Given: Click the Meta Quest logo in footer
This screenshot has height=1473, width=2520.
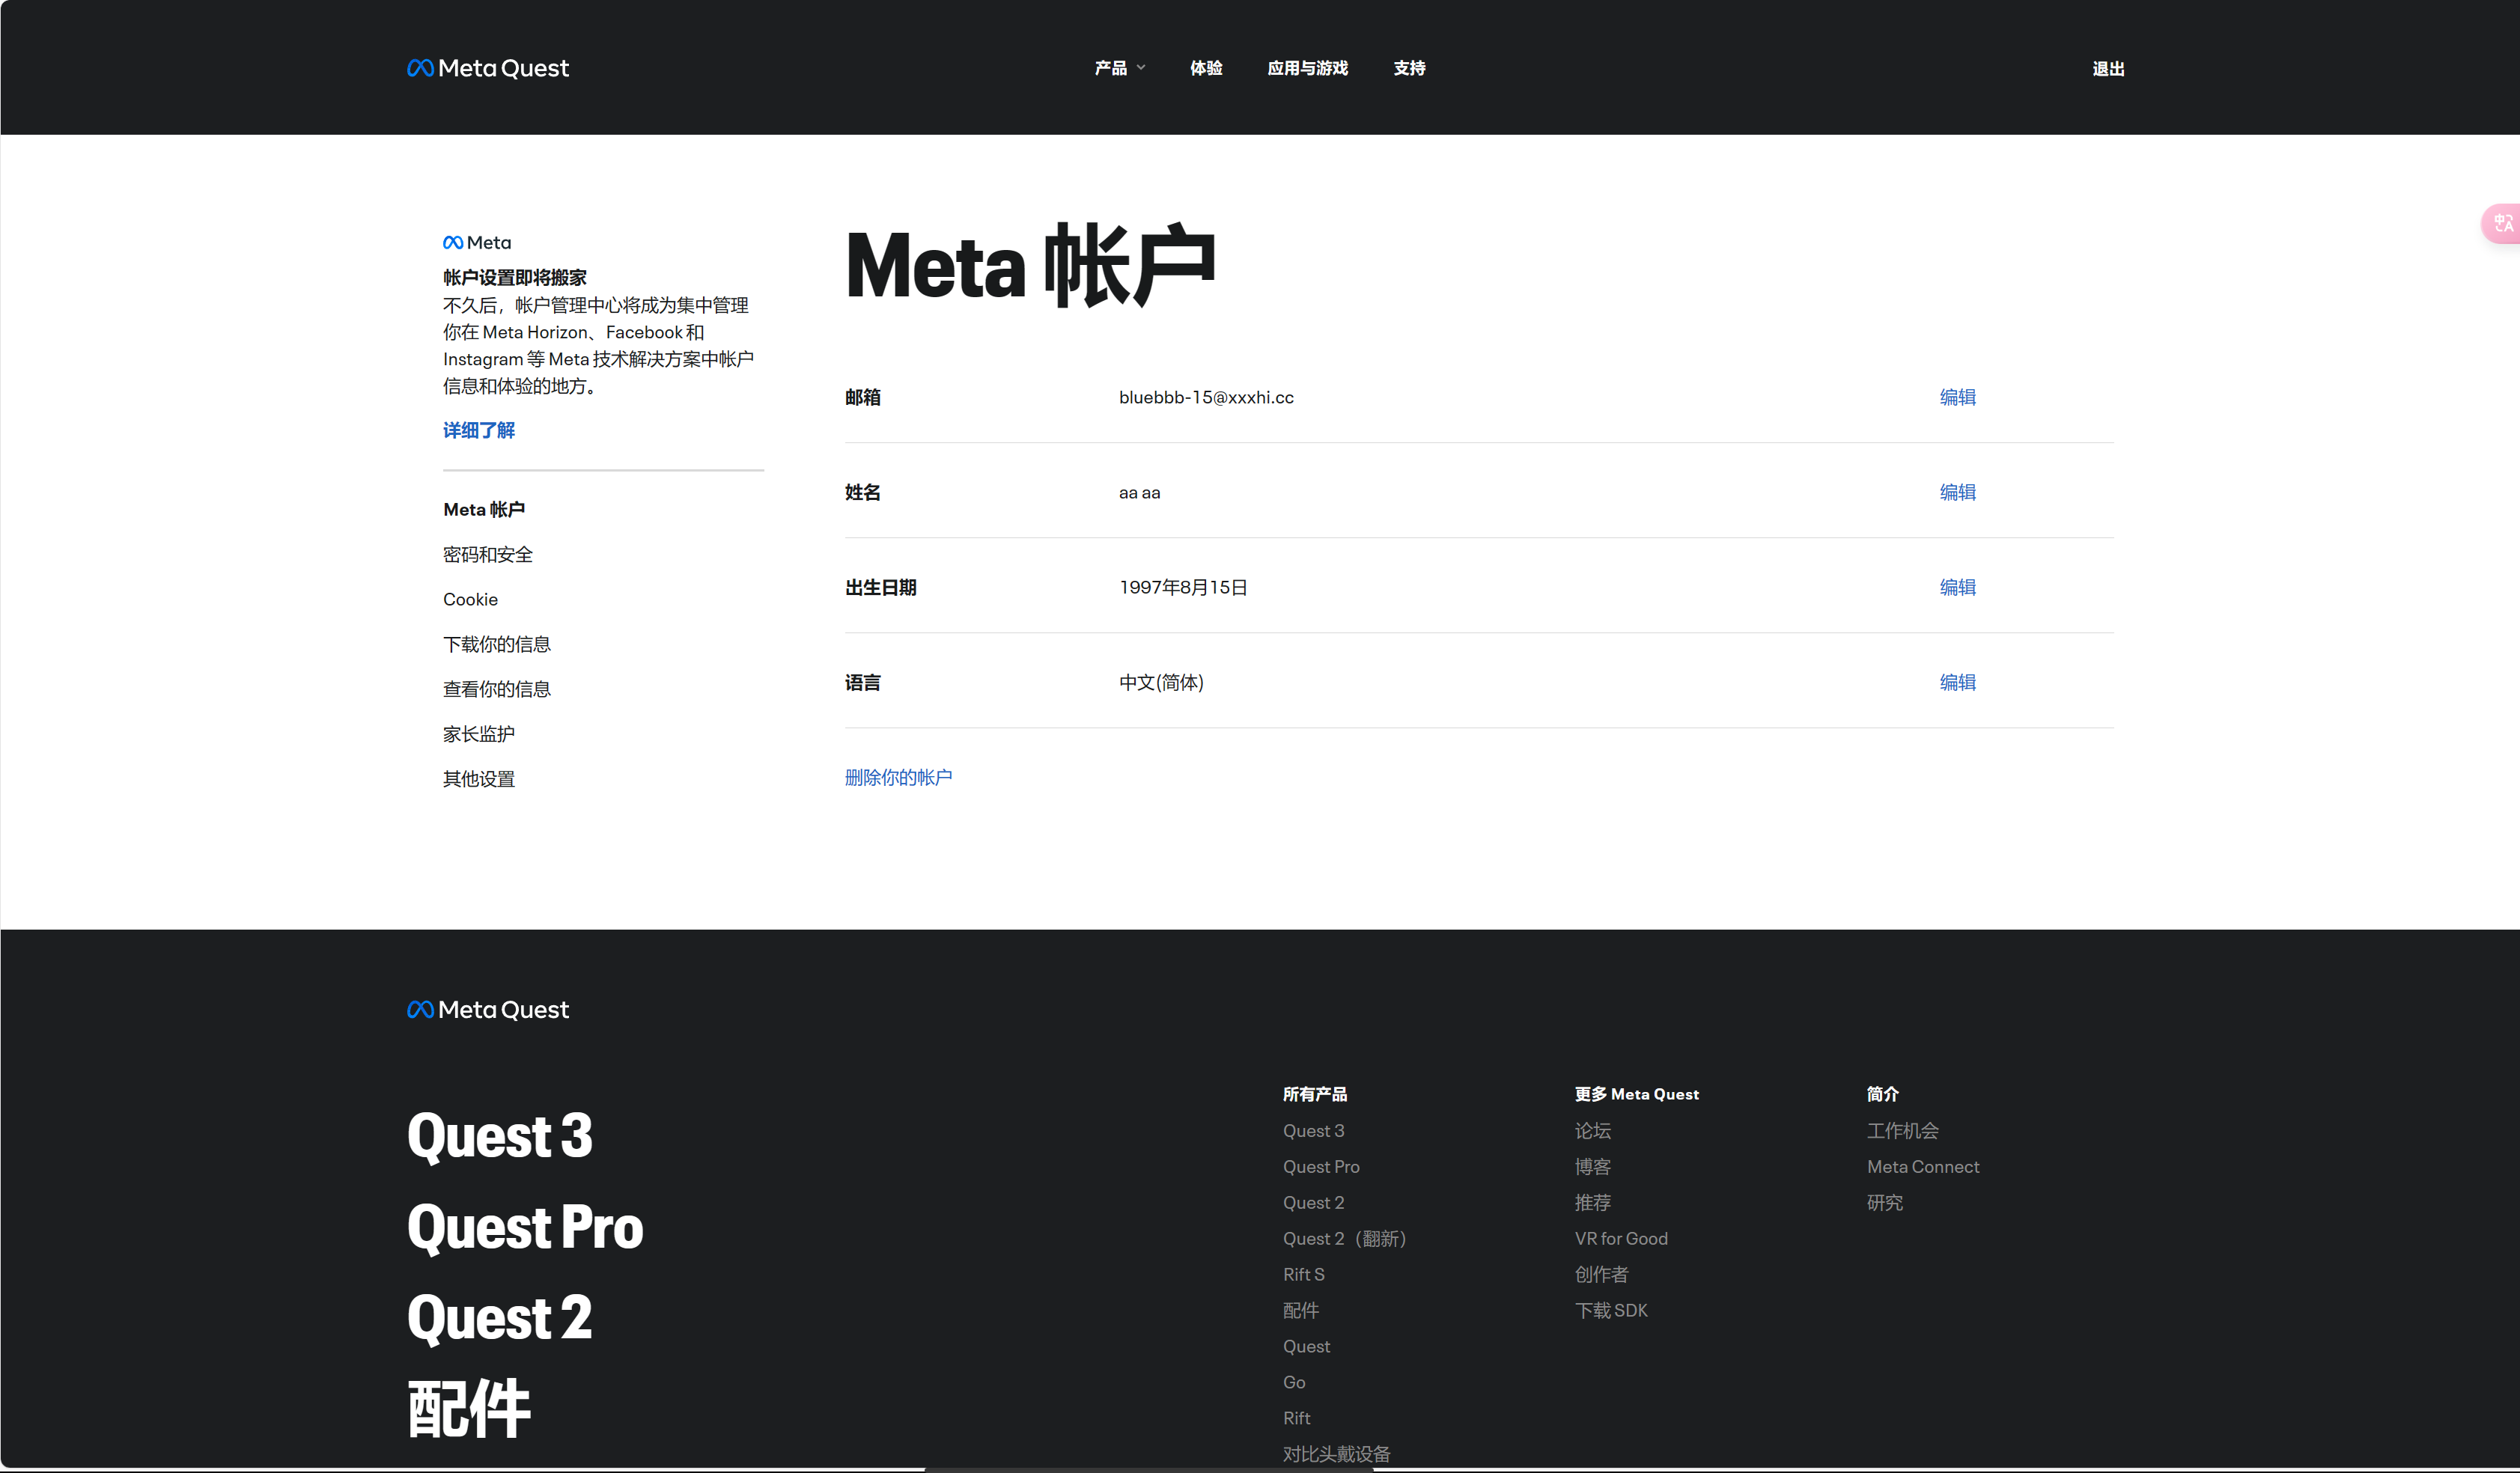Looking at the screenshot, I should pos(488,1010).
